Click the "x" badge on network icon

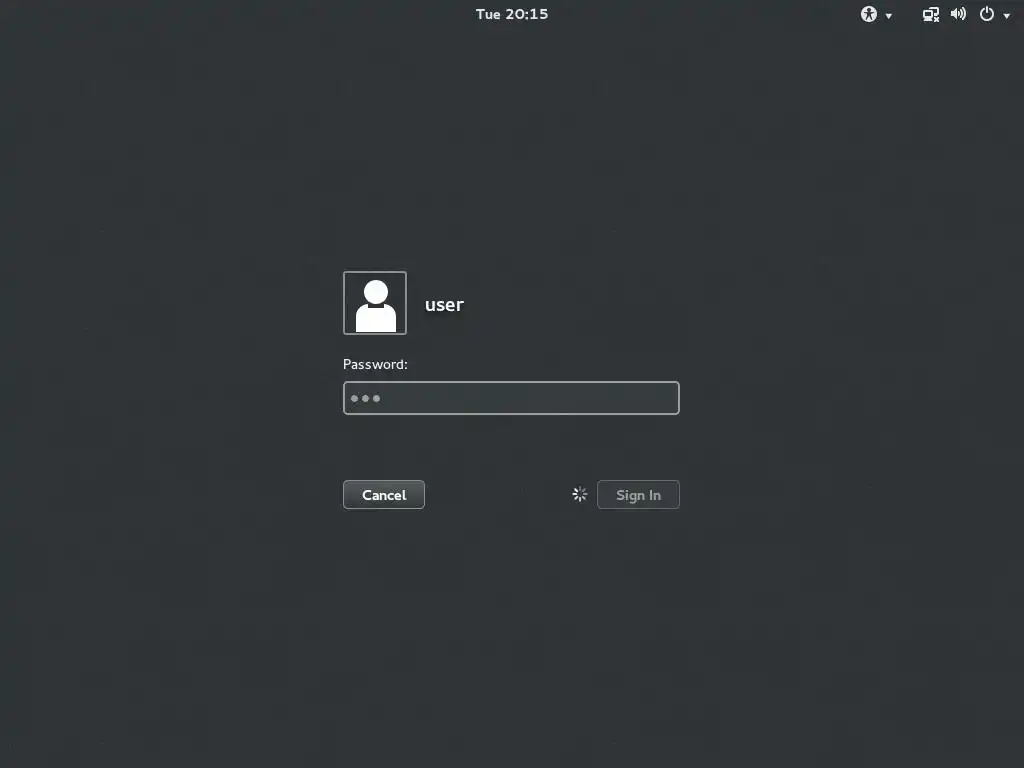pyautogui.click(x=936, y=19)
